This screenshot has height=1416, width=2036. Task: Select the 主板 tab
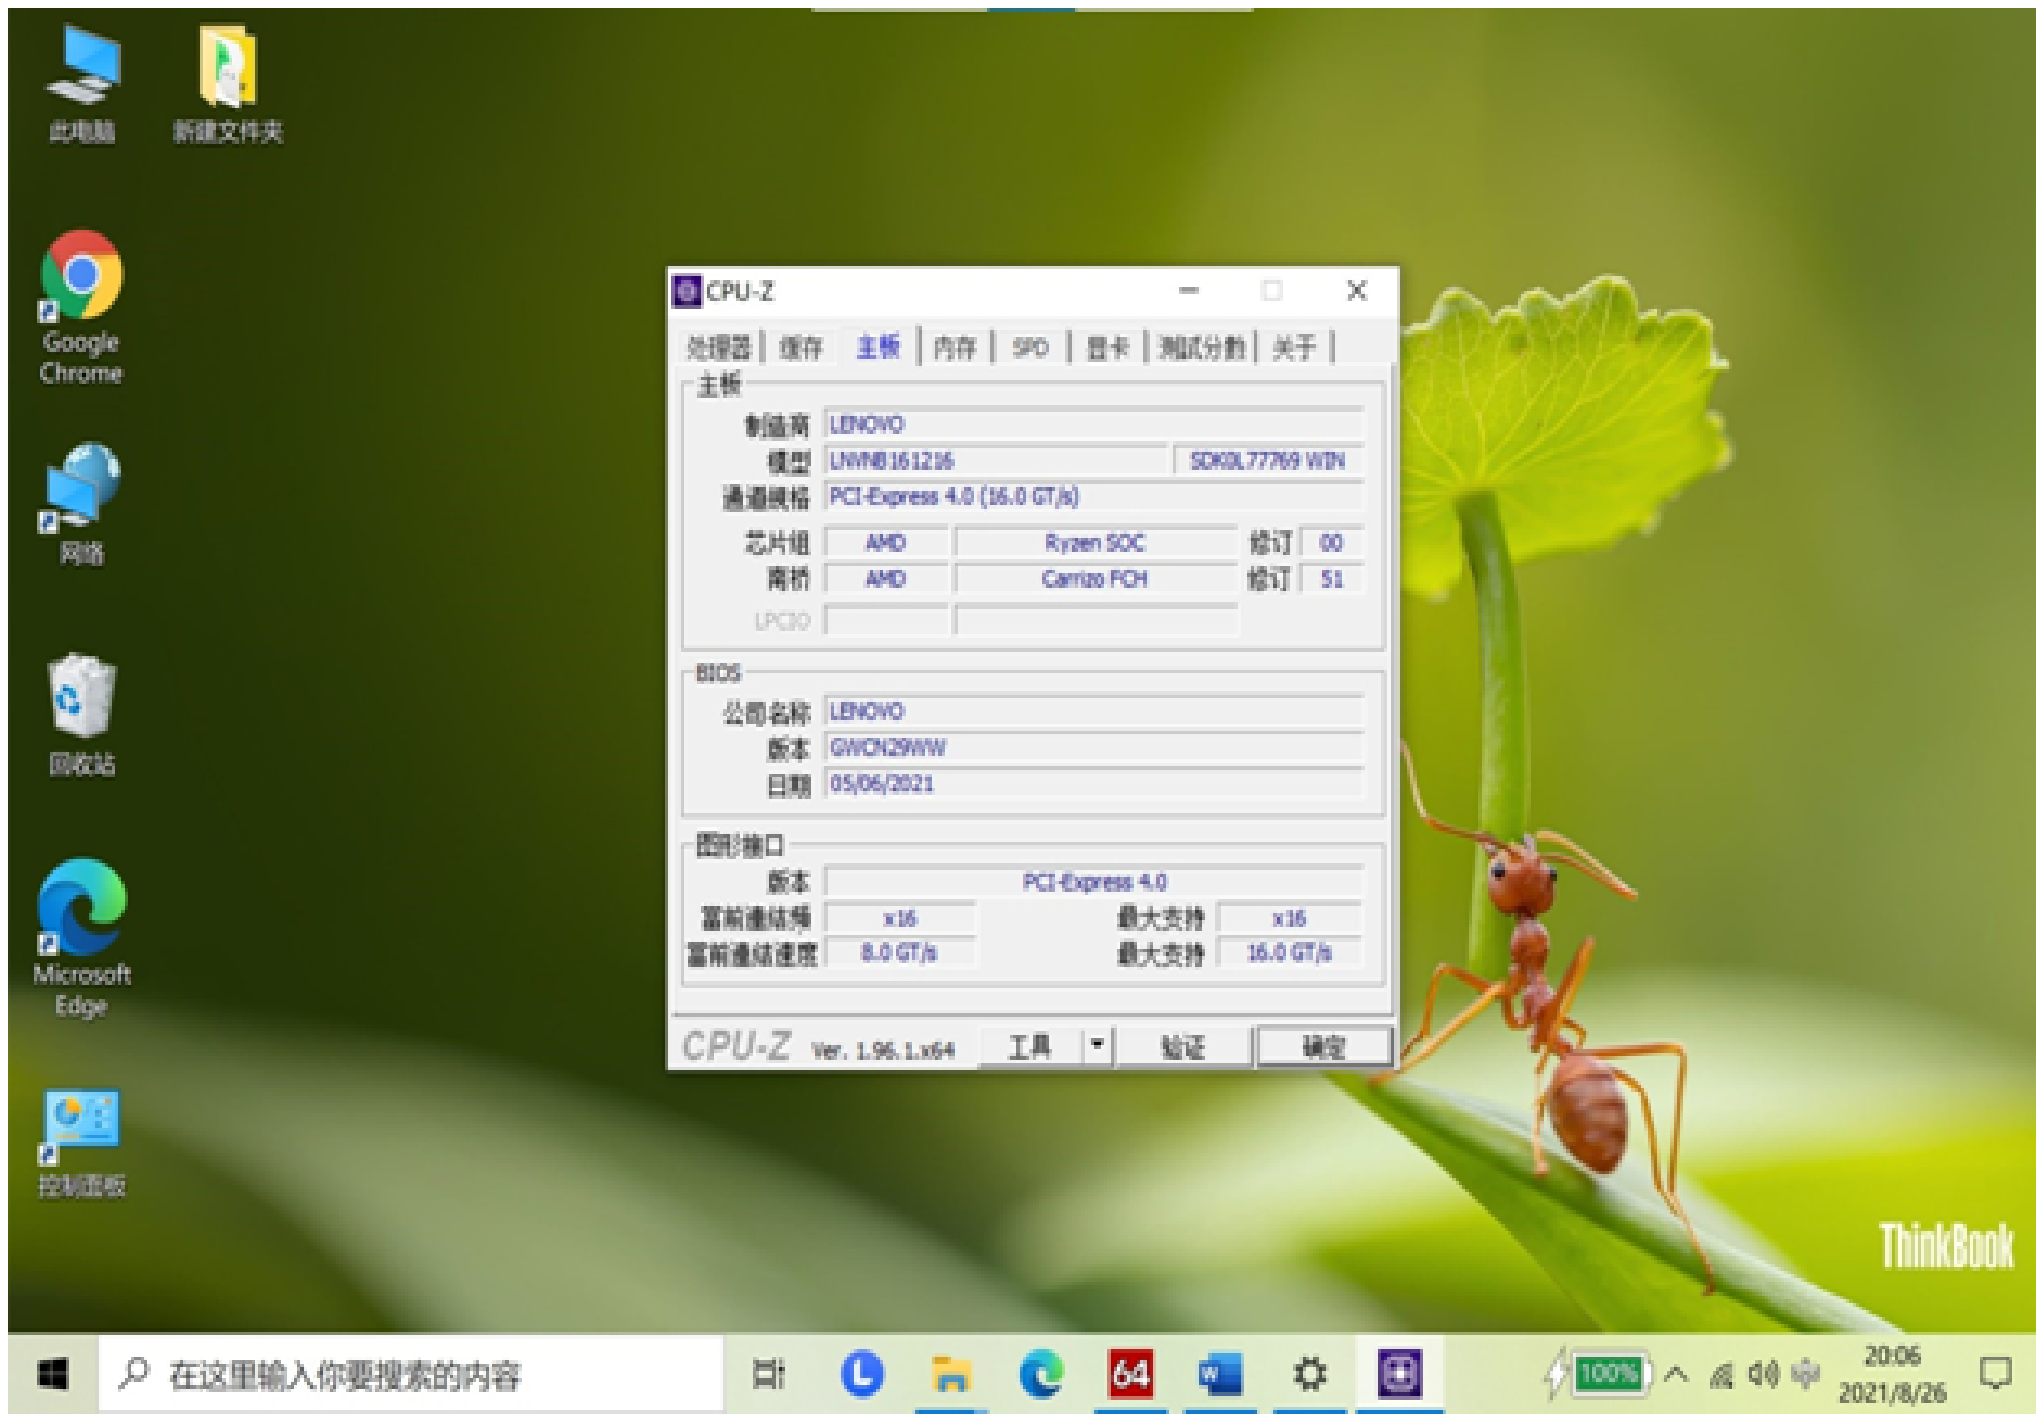point(879,346)
